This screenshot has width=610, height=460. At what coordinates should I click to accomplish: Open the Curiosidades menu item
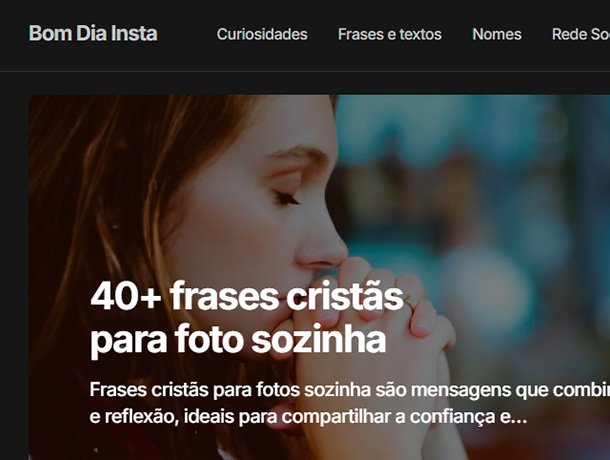tap(262, 34)
